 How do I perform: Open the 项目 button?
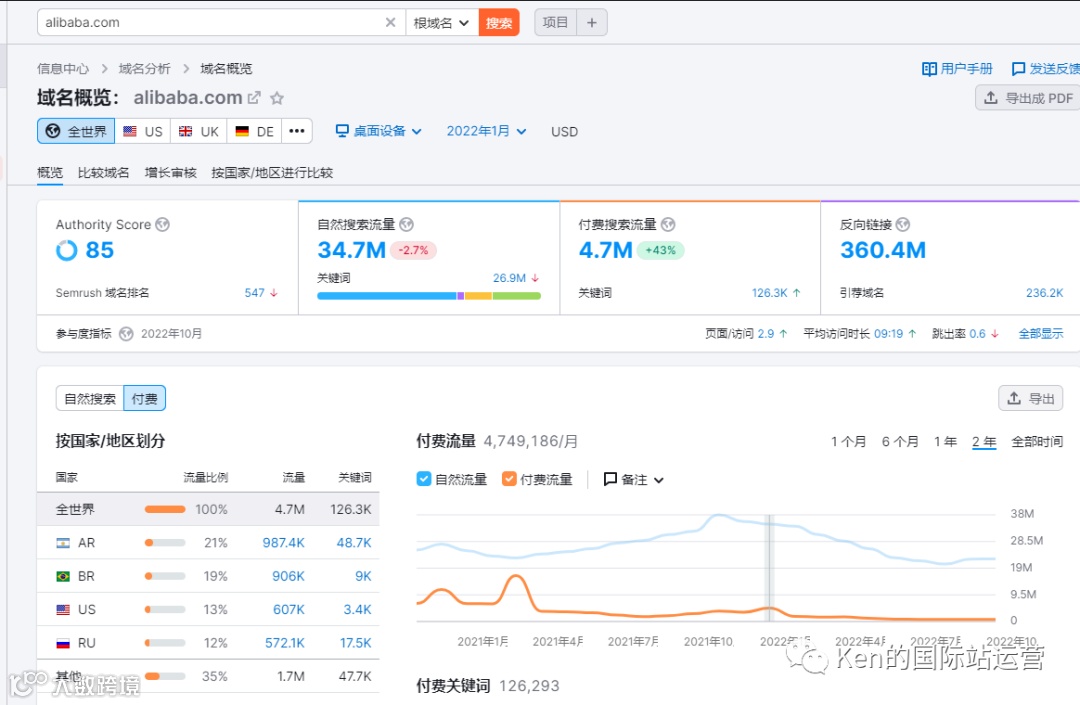555,23
